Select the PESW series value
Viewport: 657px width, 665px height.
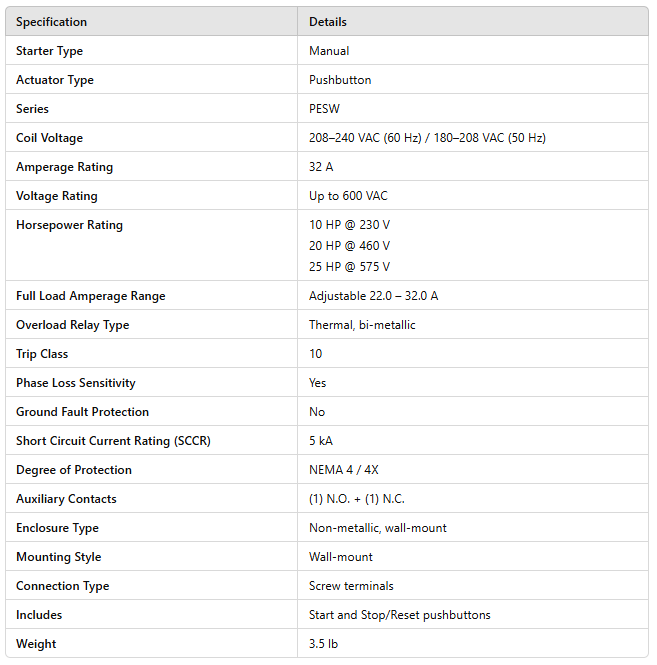324,109
